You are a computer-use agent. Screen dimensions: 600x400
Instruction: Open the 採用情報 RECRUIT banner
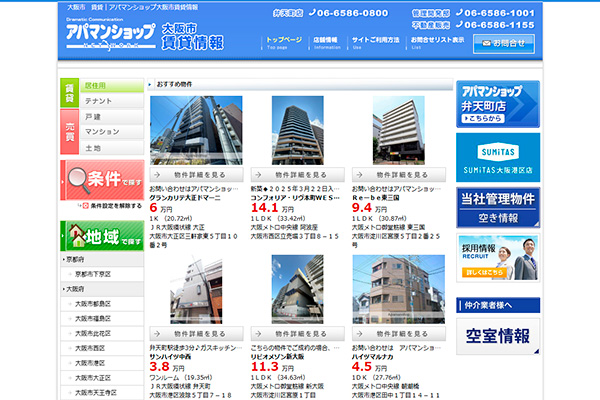(x=498, y=258)
